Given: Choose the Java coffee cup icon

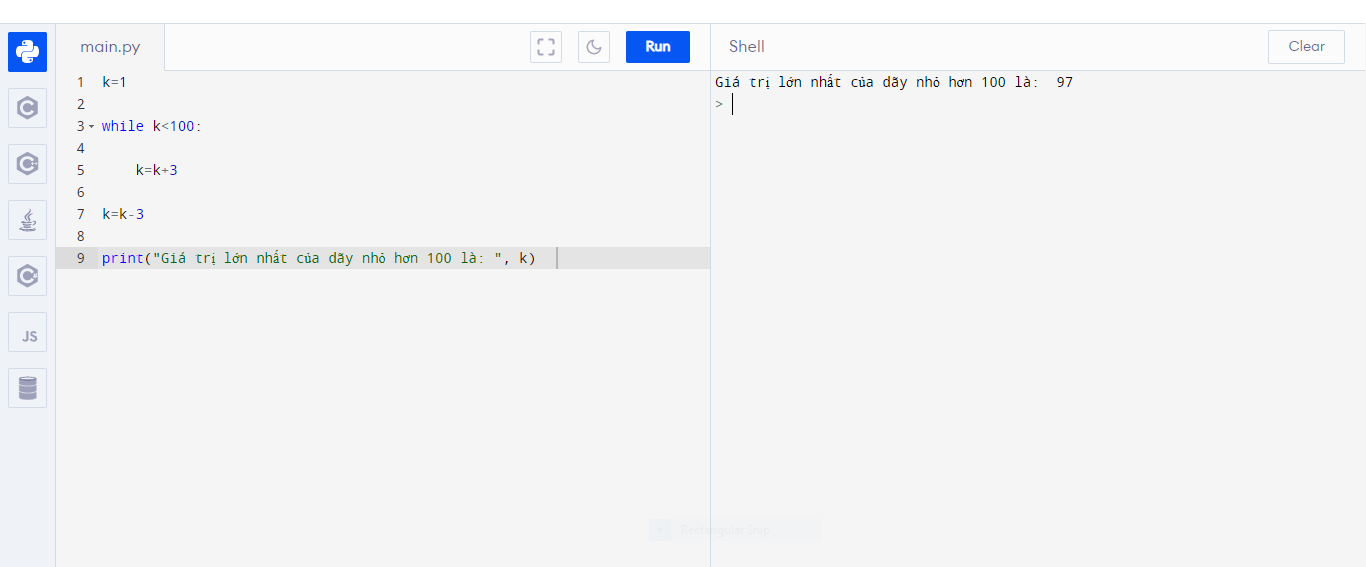Looking at the screenshot, I should pos(28,220).
